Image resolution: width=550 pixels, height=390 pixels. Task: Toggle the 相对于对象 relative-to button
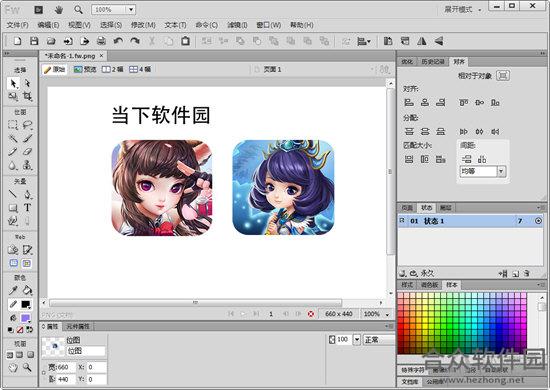click(503, 75)
